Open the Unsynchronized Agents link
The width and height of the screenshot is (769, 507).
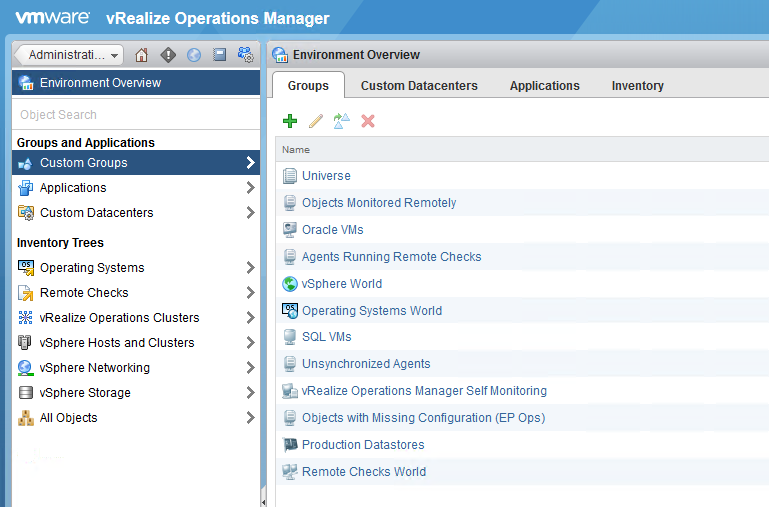366,364
